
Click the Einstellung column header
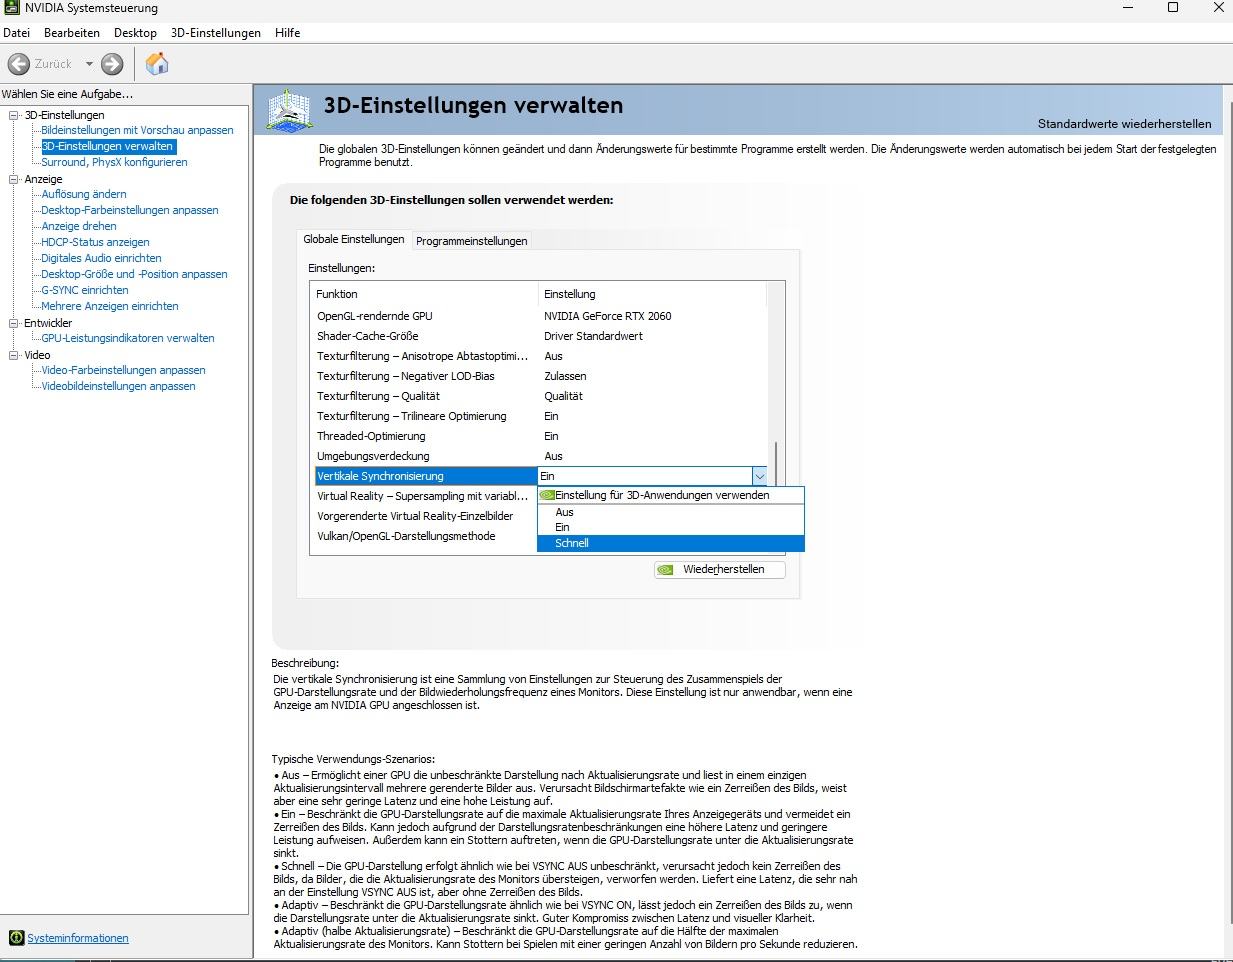653,294
